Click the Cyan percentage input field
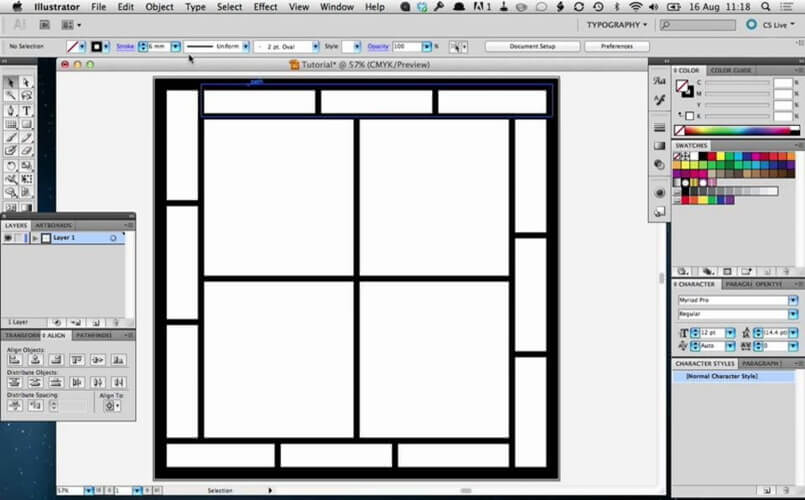 [x=783, y=82]
